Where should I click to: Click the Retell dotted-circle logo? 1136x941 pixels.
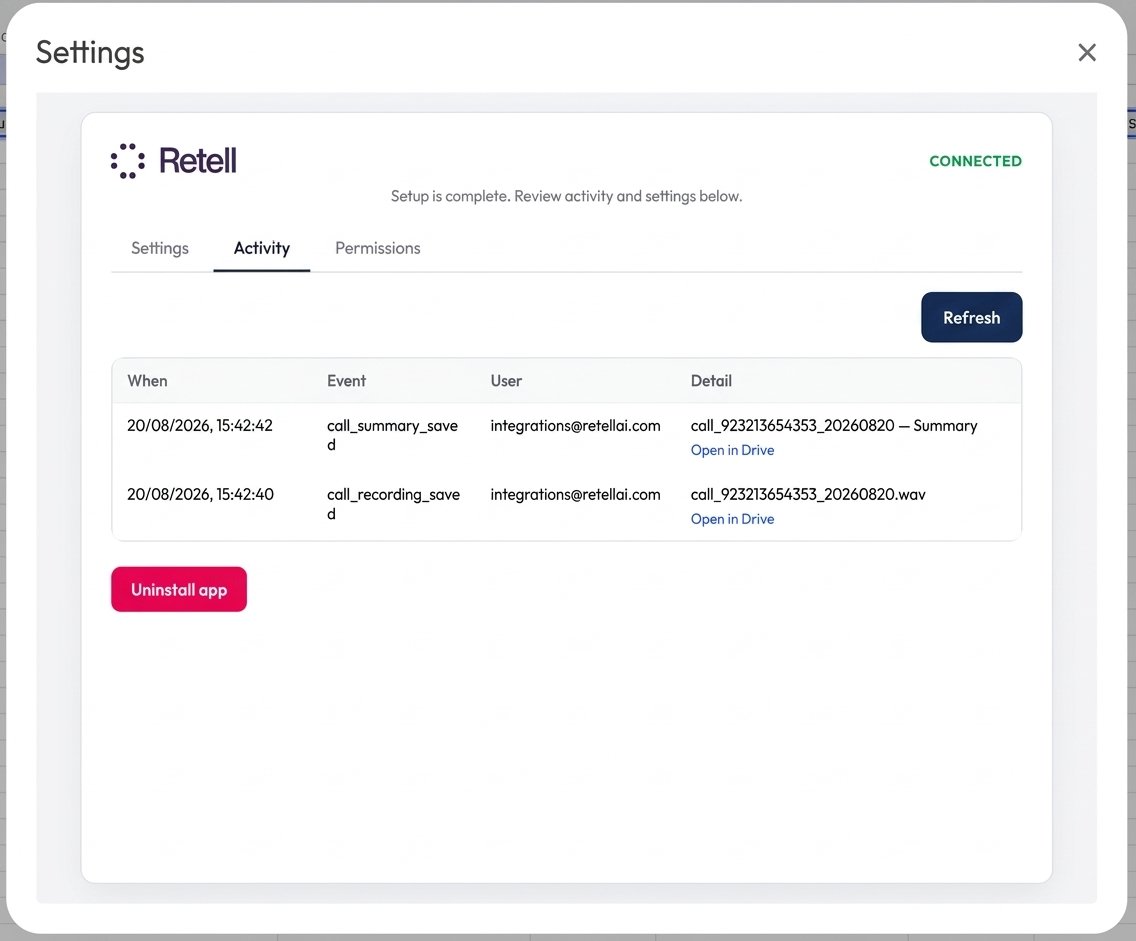(x=128, y=161)
